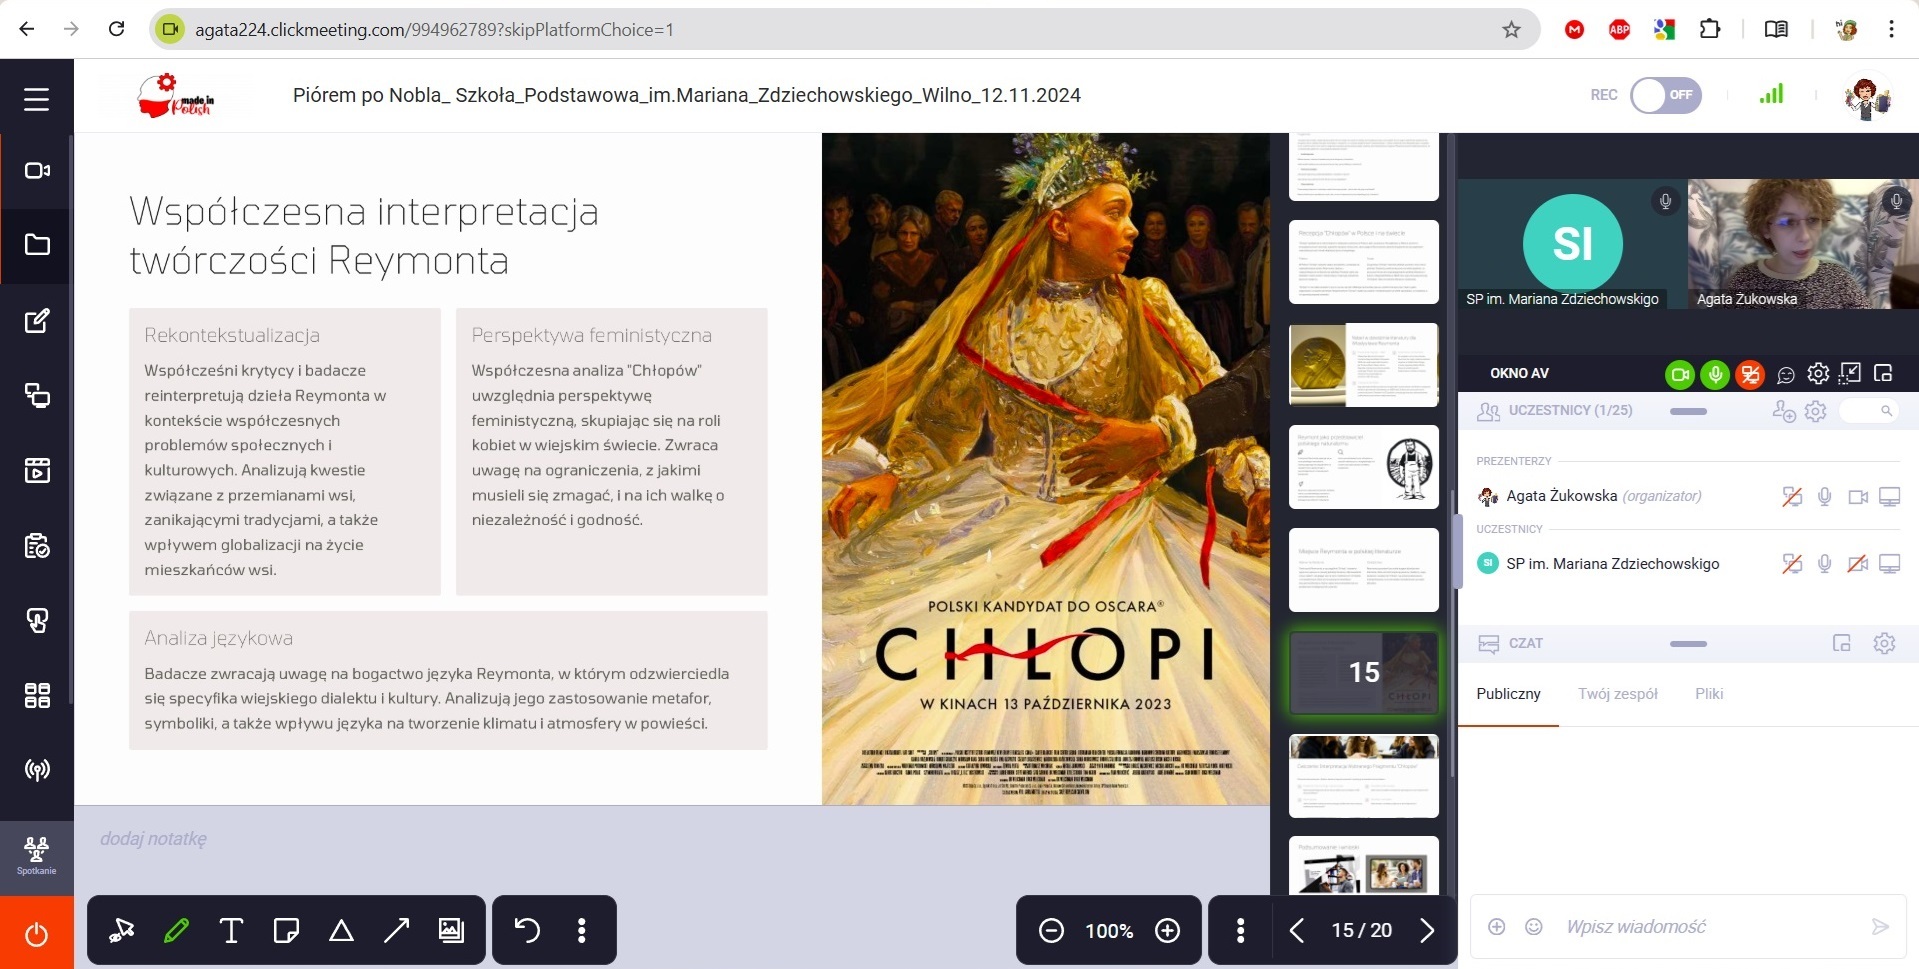1919x969 pixels.
Task: Toggle the REC recording switch
Action: click(x=1666, y=95)
